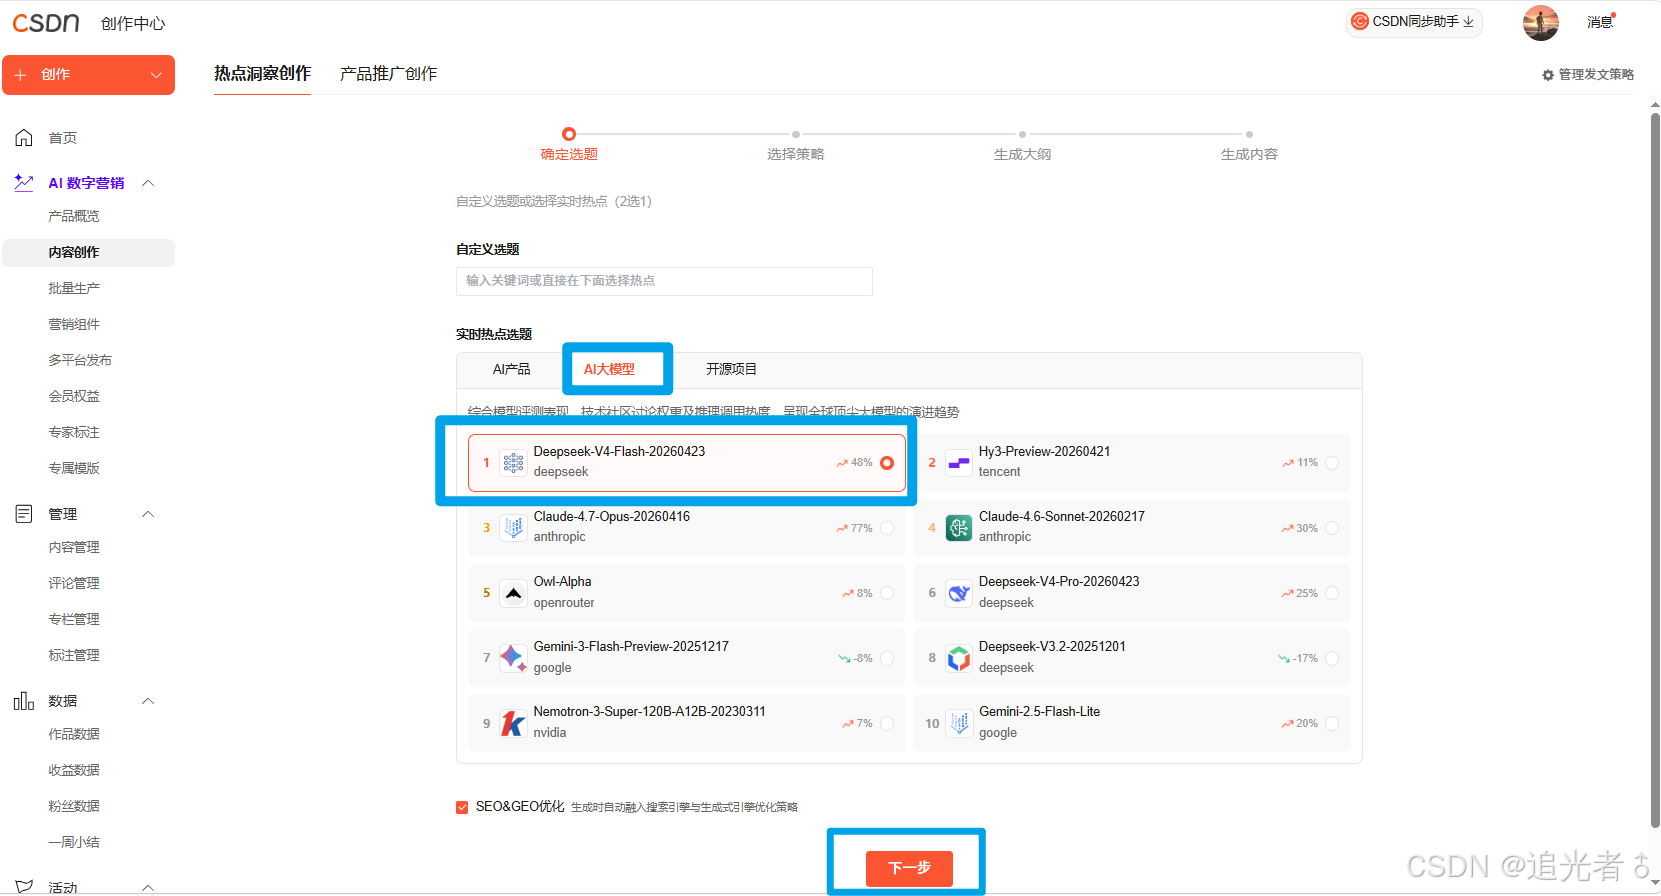Open 会员权益 in the sidebar
This screenshot has width=1661, height=896.
click(x=74, y=396)
